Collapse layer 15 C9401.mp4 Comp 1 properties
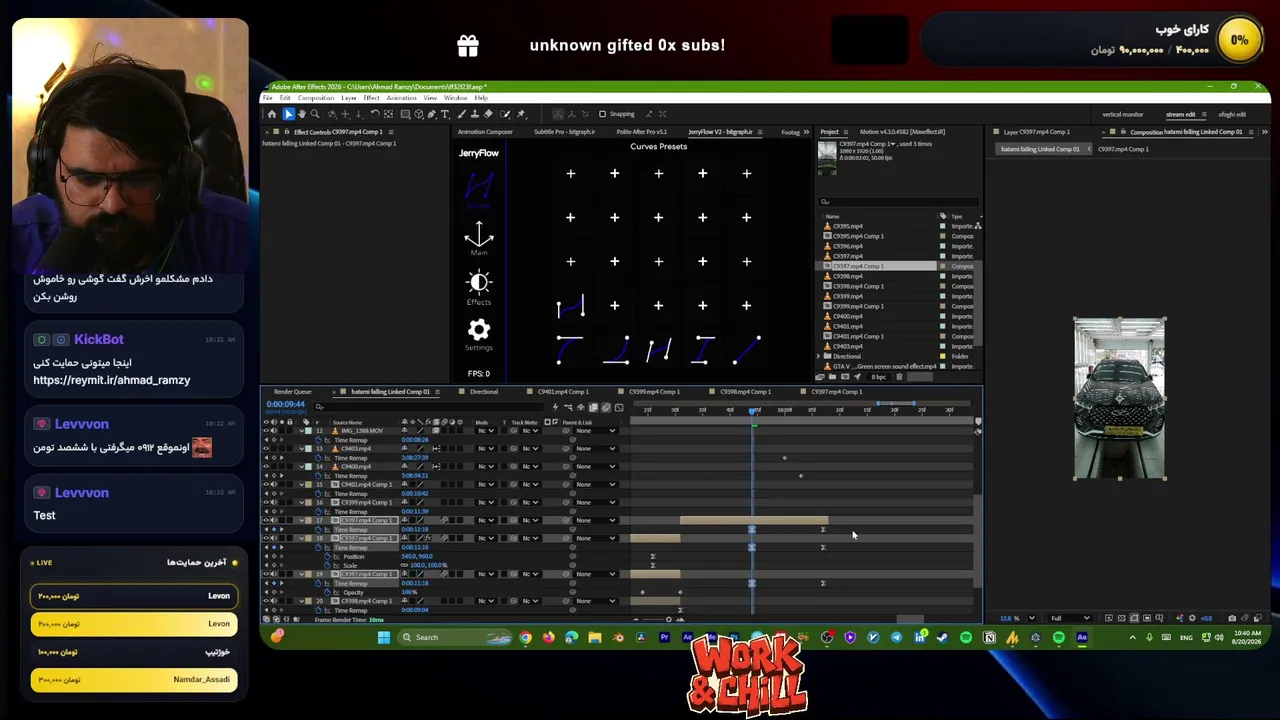The image size is (1280, 720). click(x=301, y=485)
